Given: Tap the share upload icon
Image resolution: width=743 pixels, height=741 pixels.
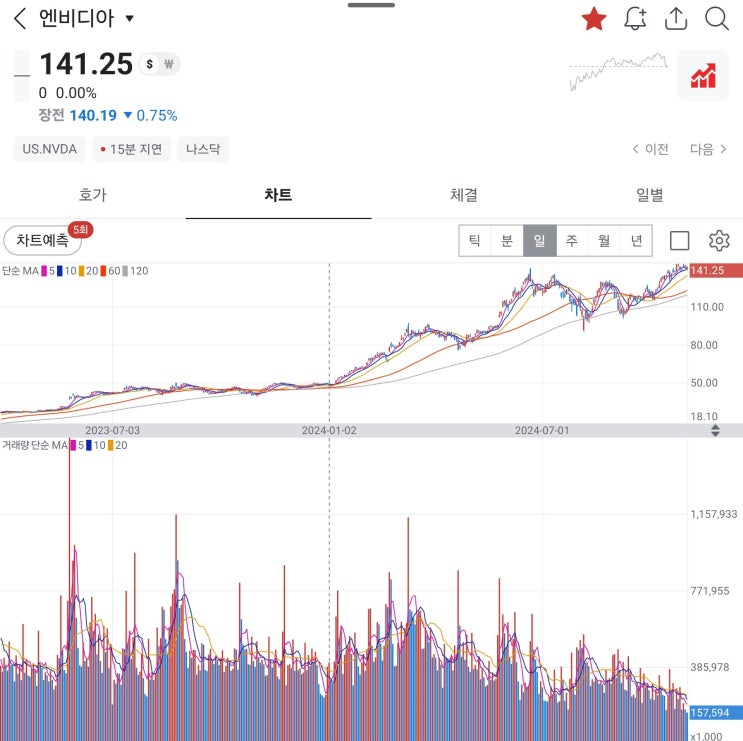Looking at the screenshot, I should [x=676, y=18].
